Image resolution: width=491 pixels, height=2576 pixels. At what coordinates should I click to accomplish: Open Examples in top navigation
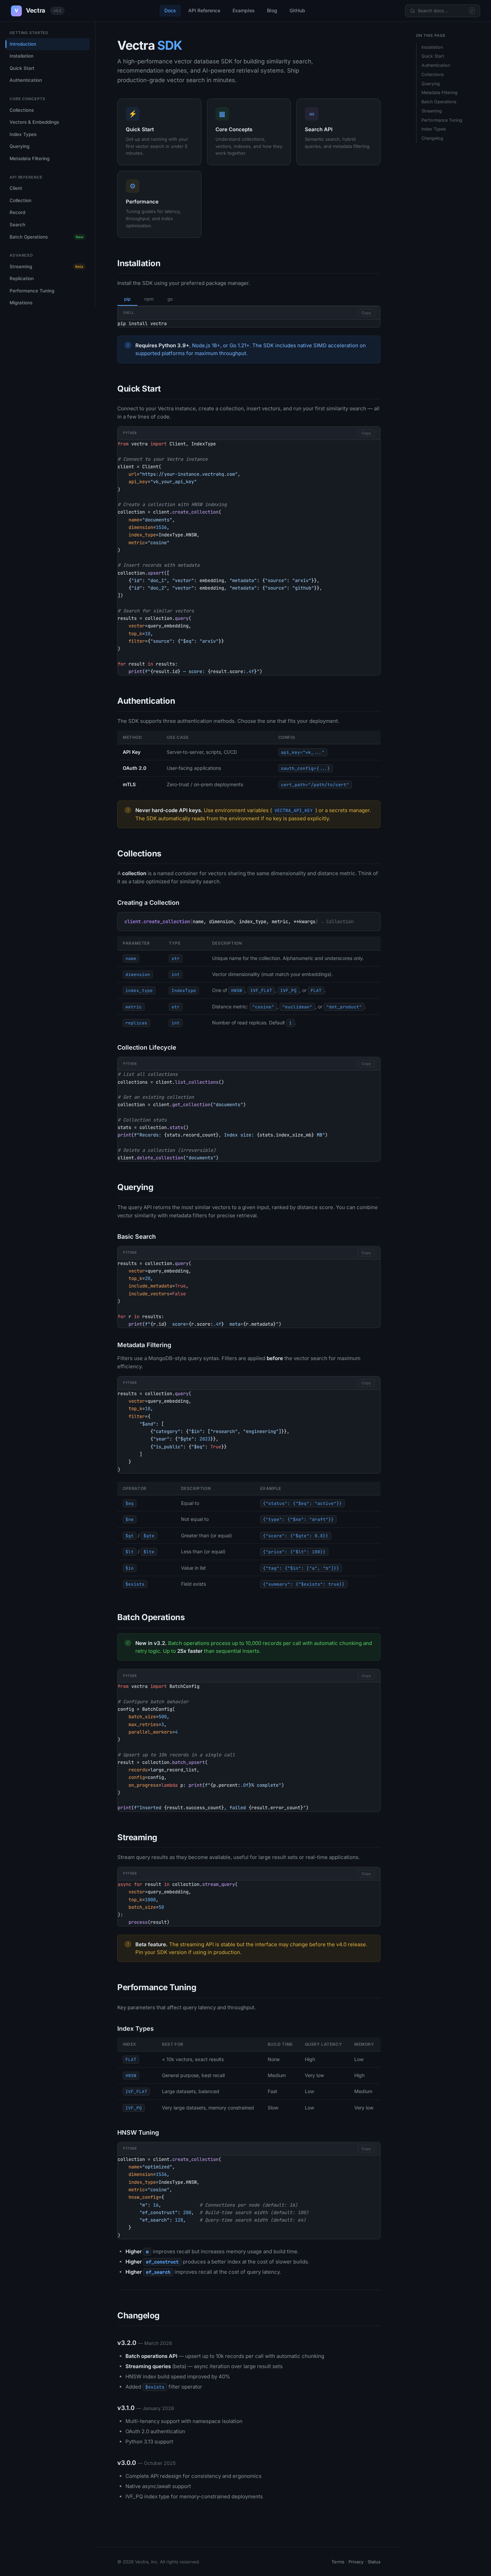(x=243, y=11)
